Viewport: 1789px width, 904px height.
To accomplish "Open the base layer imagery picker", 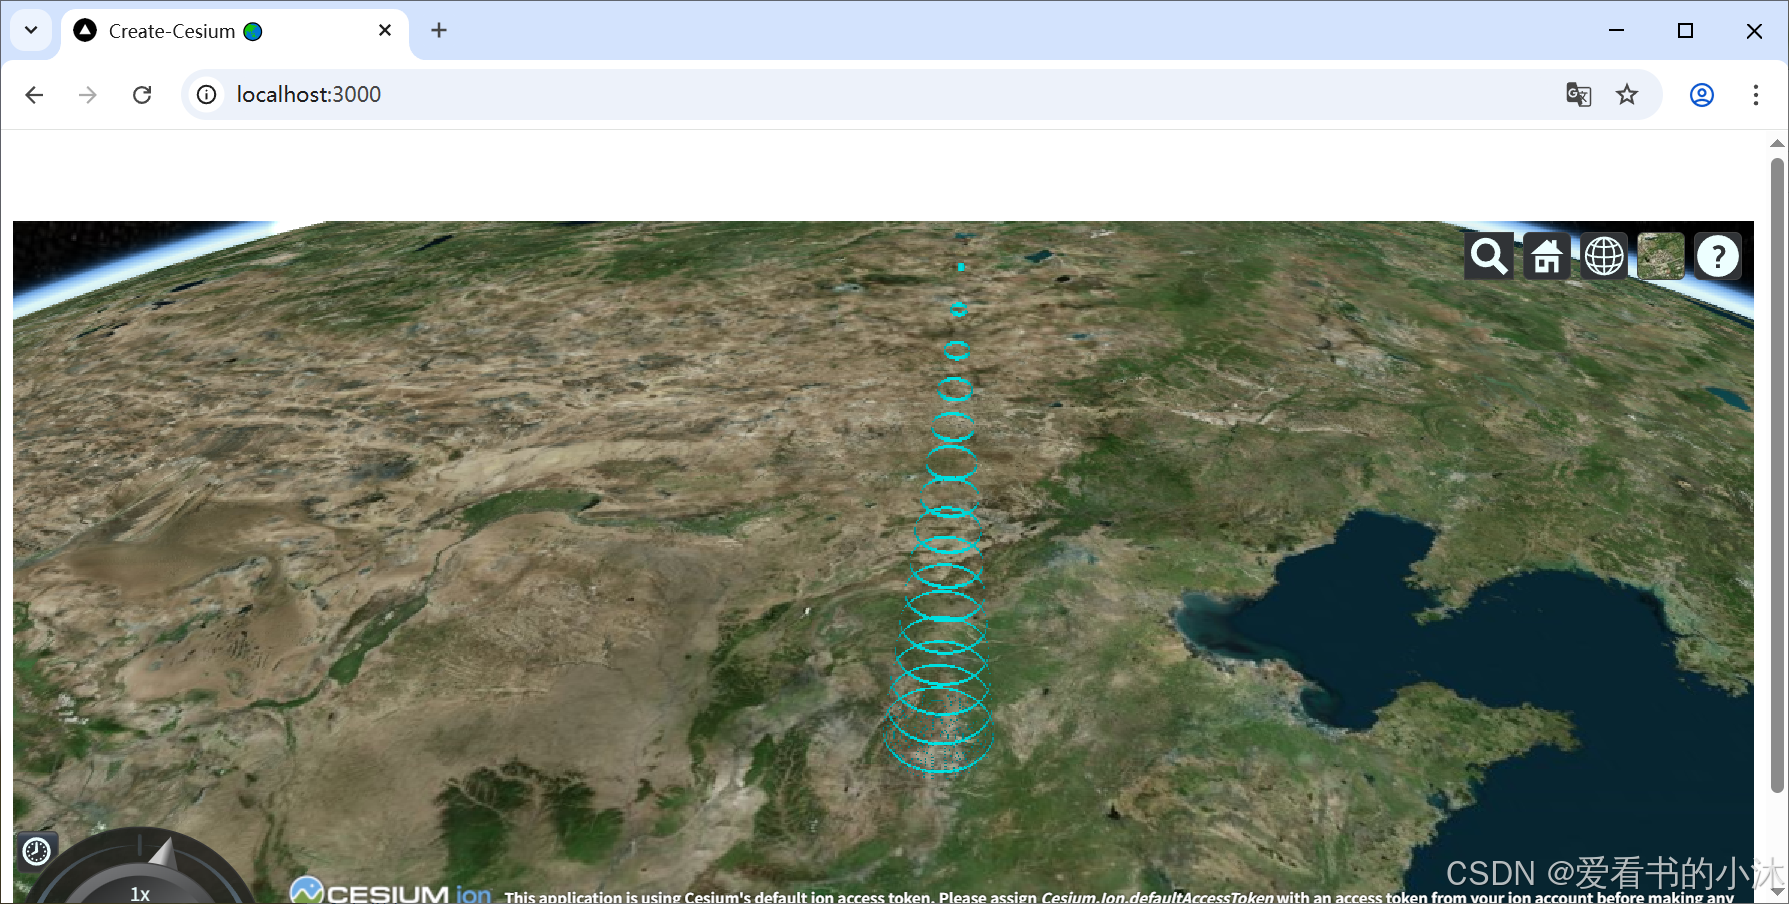I will 1661,256.
